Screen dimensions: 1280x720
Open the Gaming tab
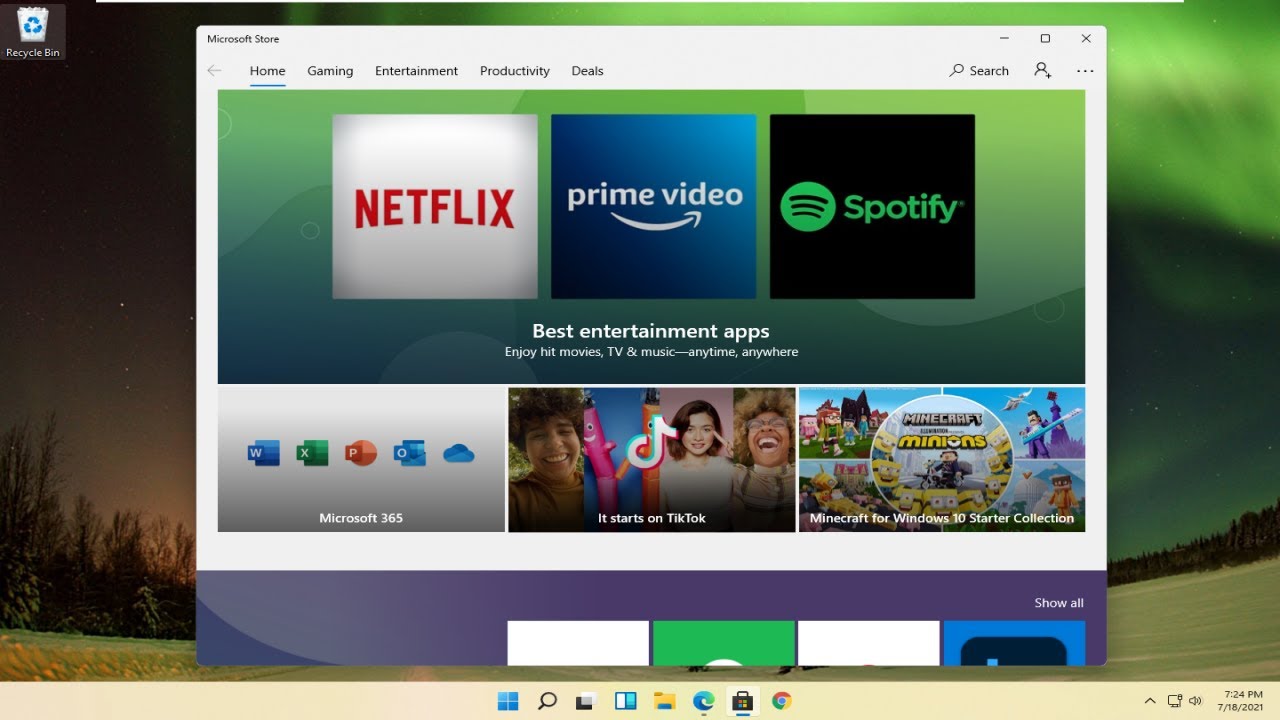(330, 71)
